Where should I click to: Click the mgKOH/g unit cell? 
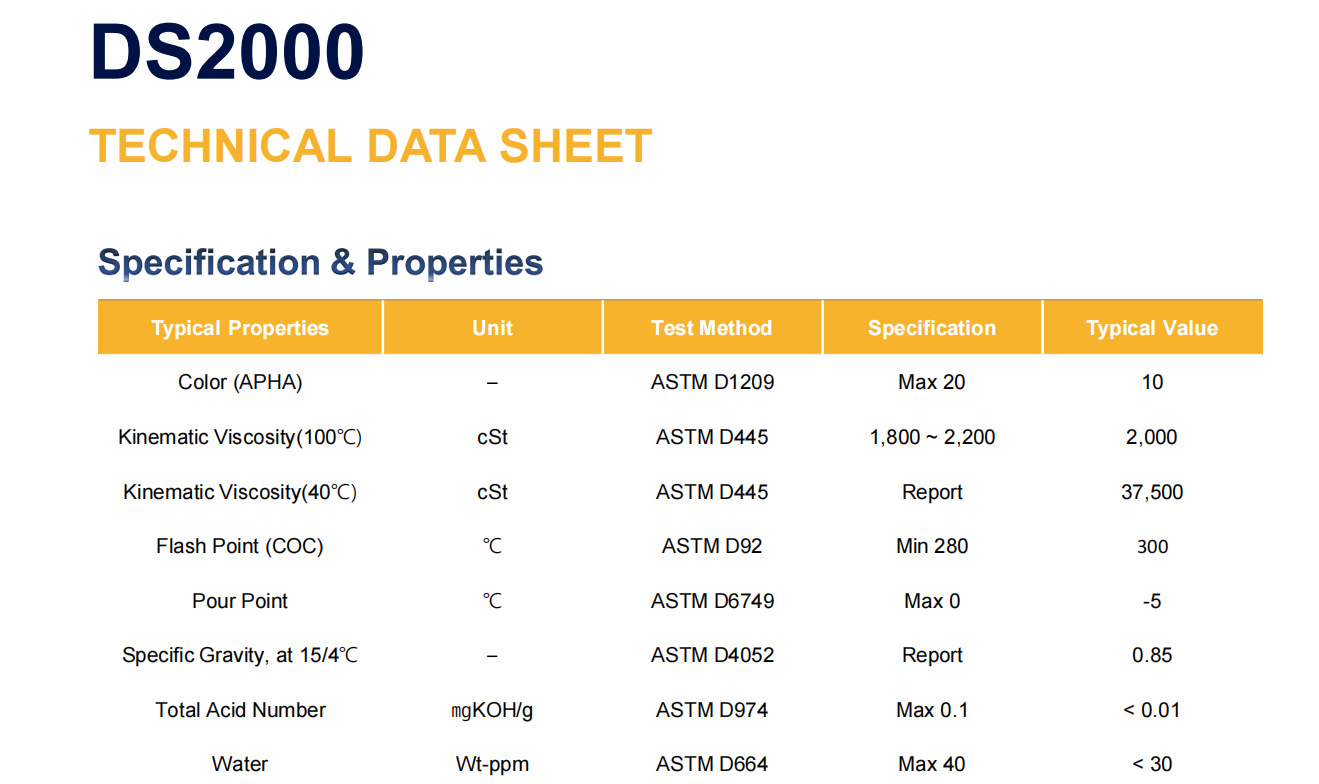coord(492,710)
